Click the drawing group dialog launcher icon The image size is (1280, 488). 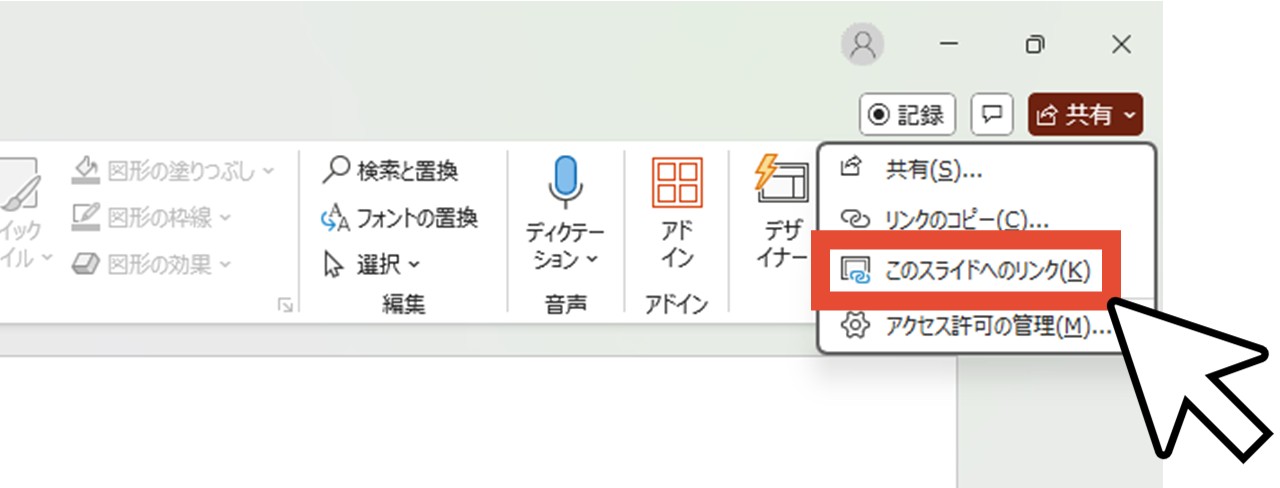(x=285, y=305)
